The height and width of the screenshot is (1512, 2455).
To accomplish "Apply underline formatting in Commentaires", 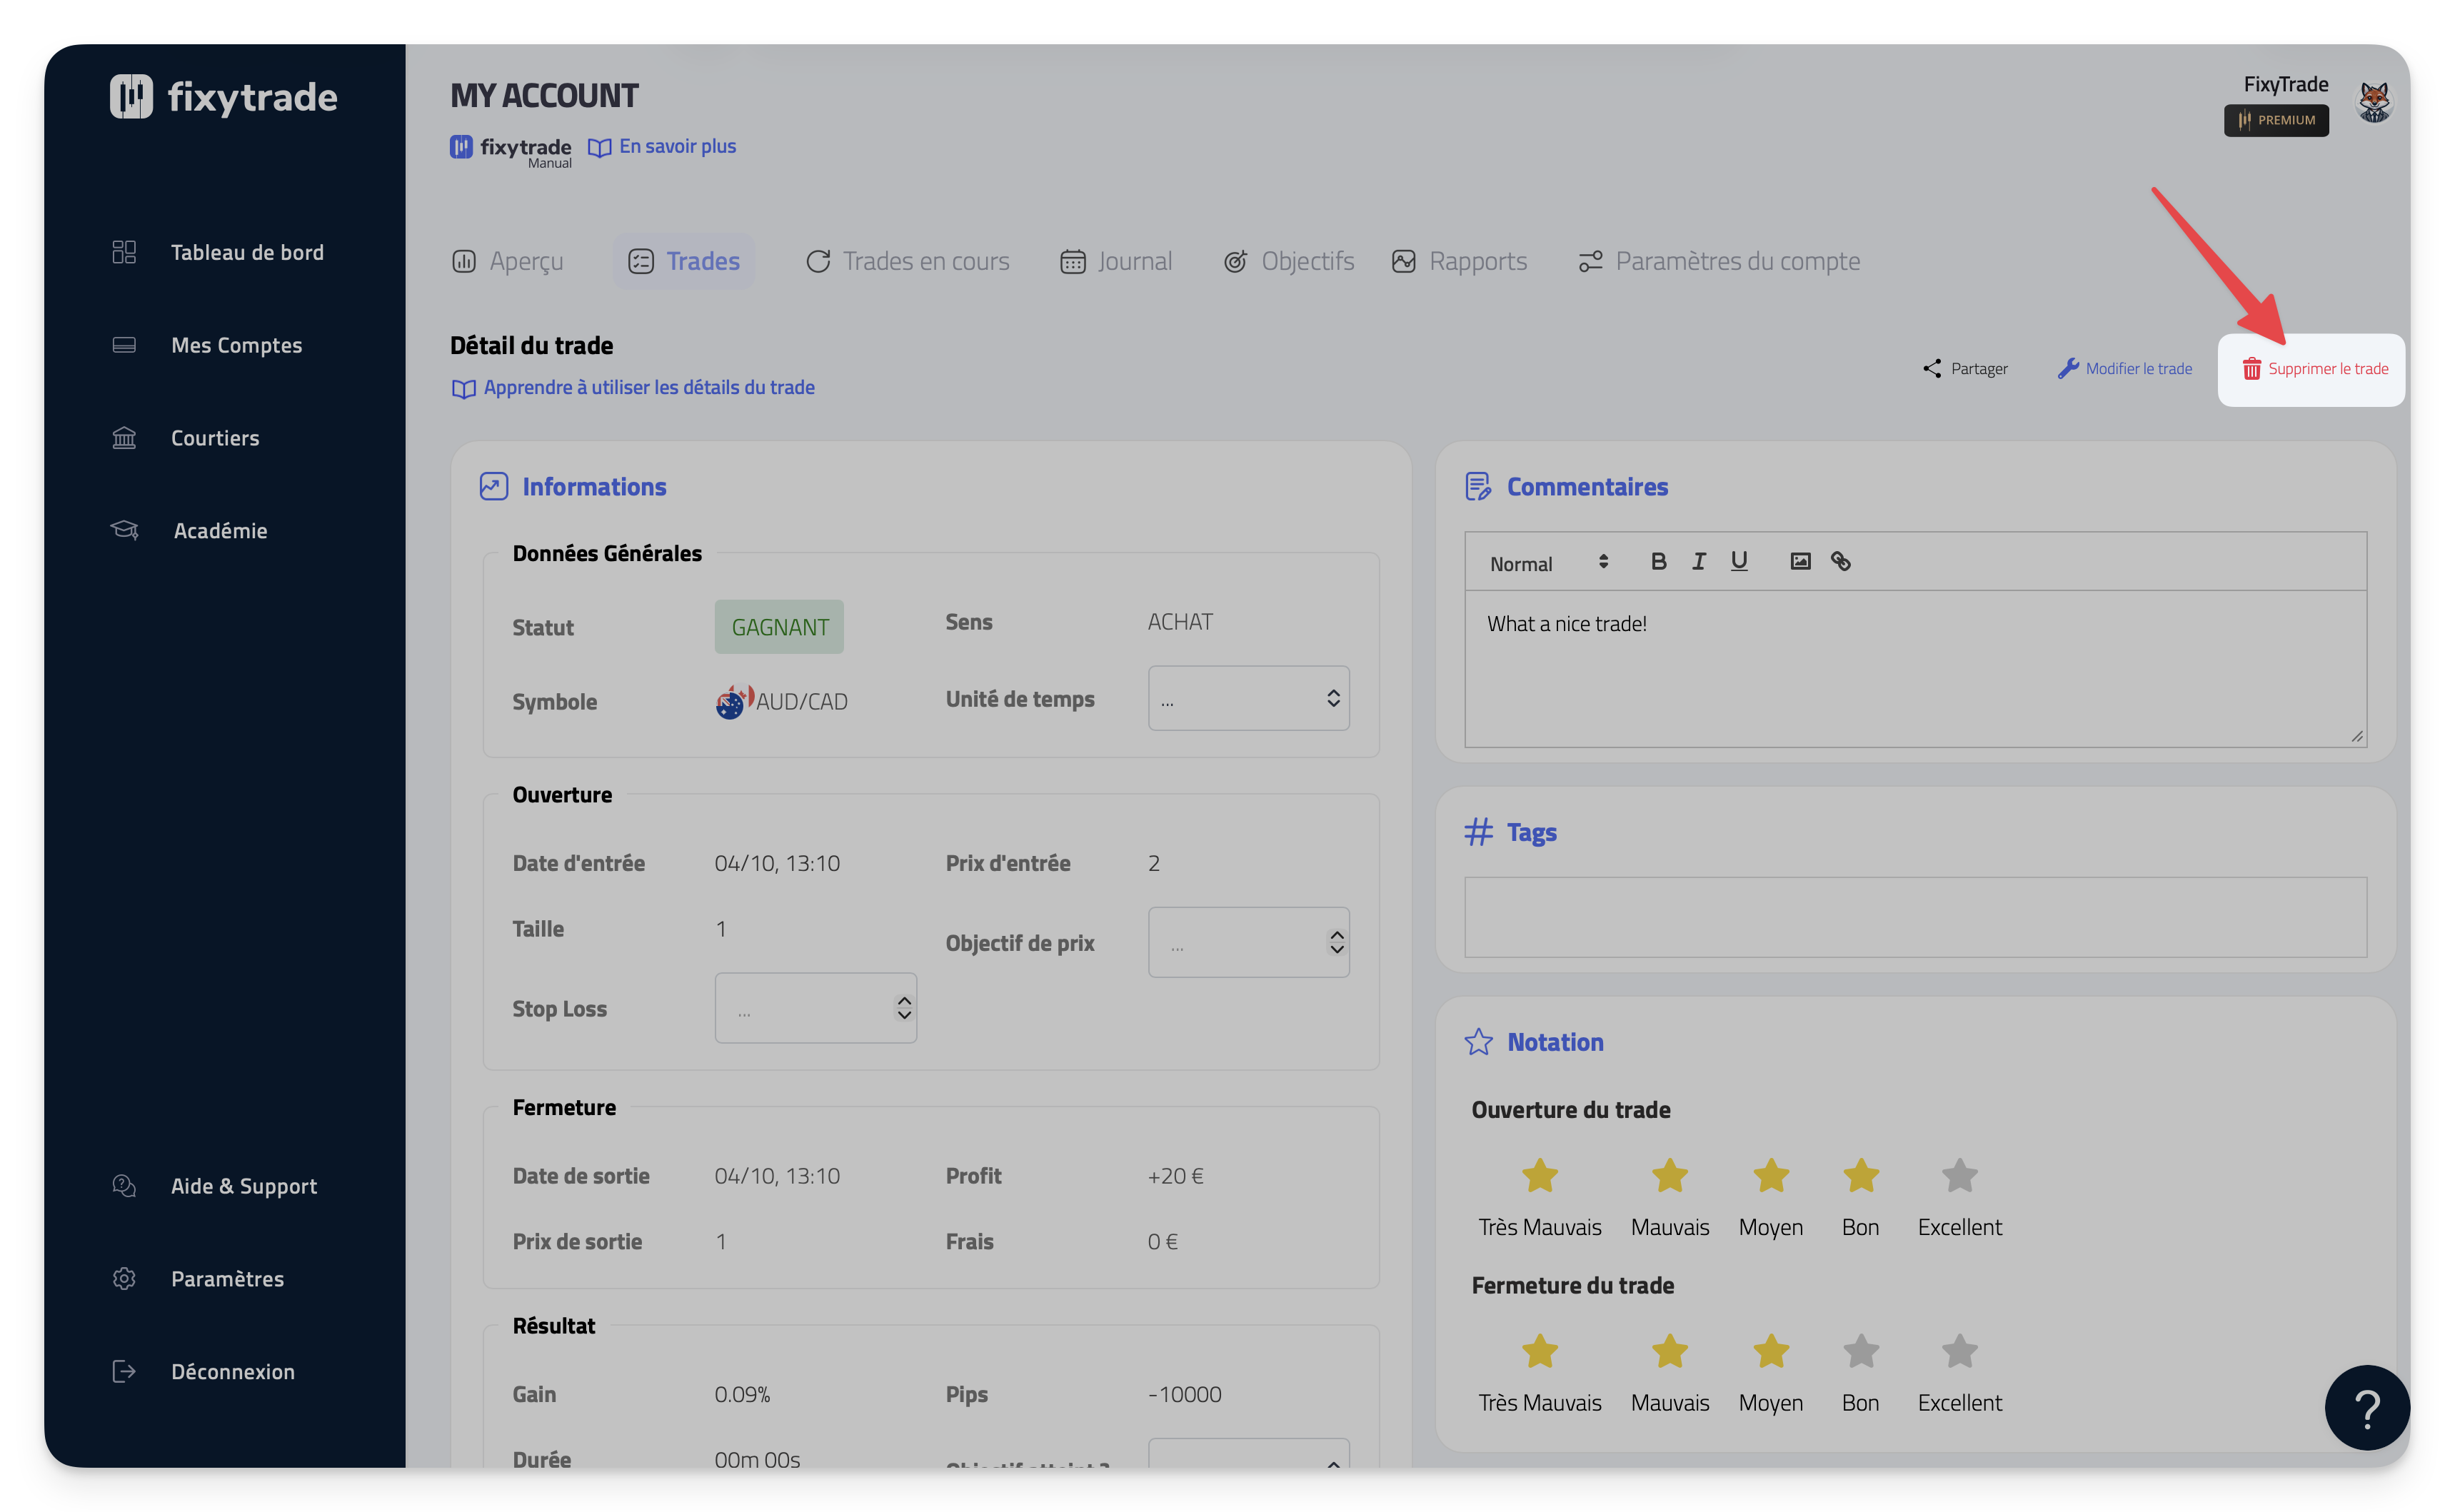I will (1739, 561).
